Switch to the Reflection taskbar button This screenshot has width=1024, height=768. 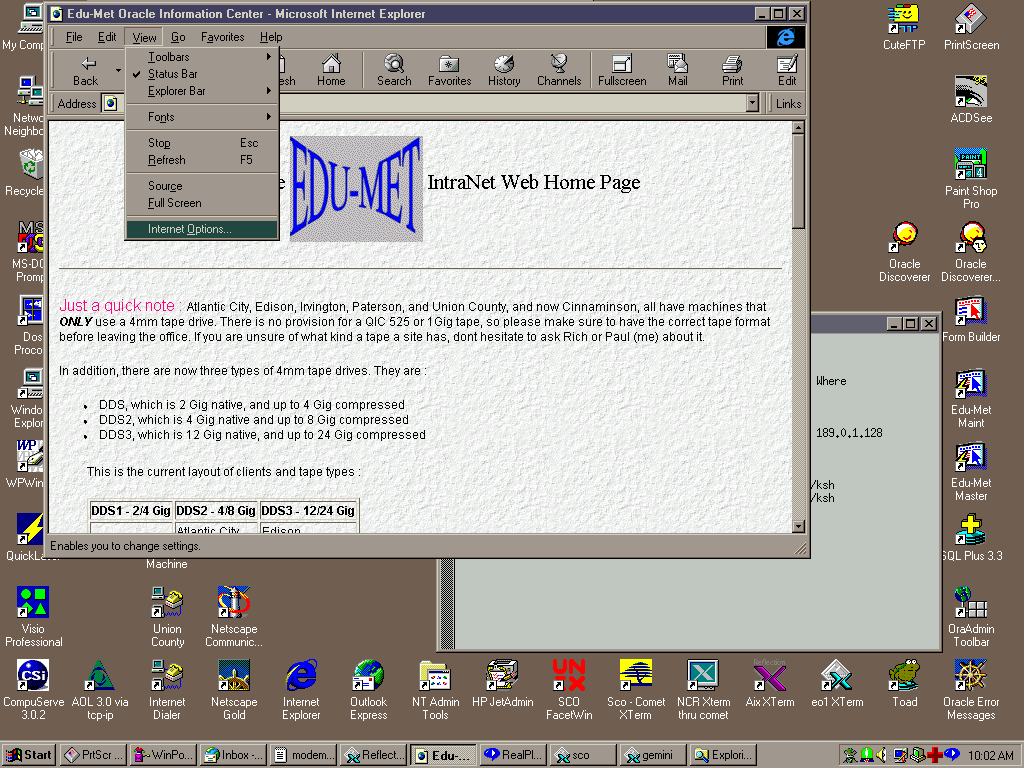coord(374,755)
